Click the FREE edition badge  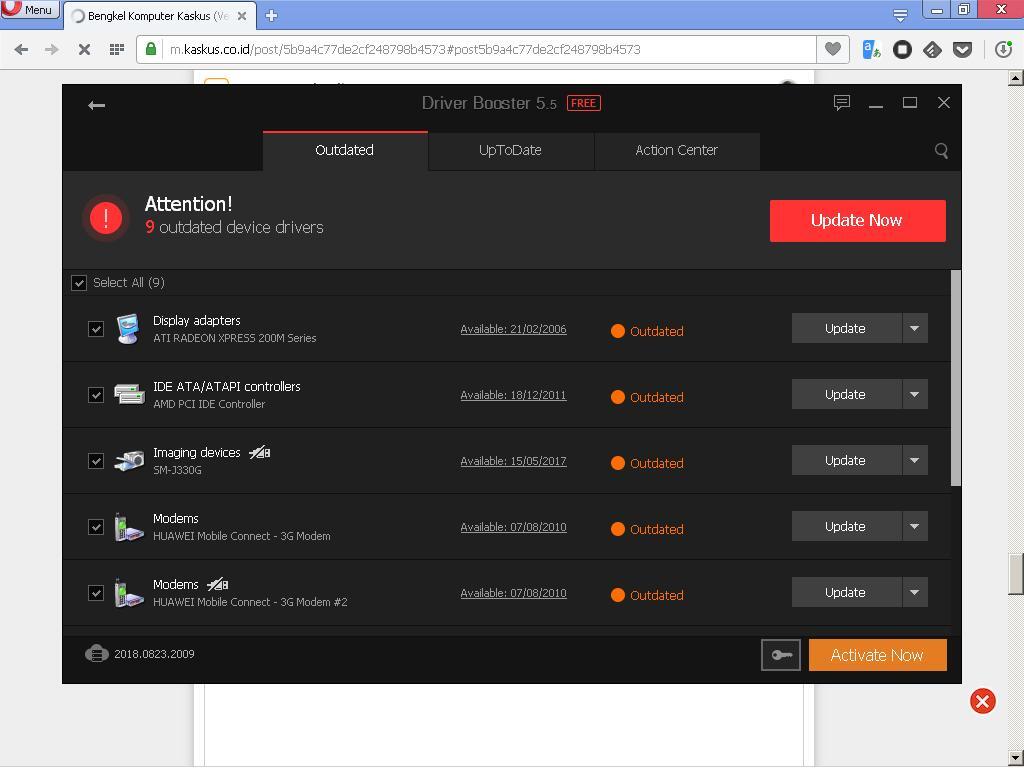pos(584,103)
